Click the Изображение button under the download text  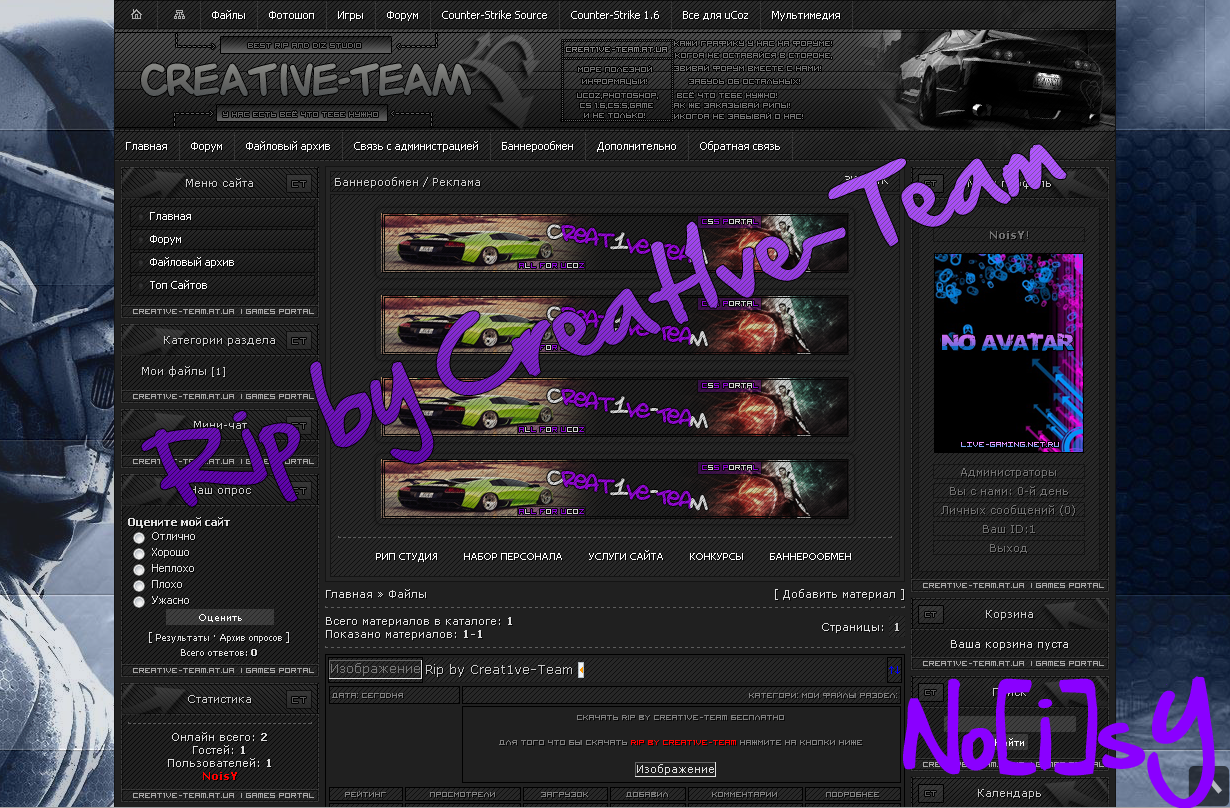(676, 769)
